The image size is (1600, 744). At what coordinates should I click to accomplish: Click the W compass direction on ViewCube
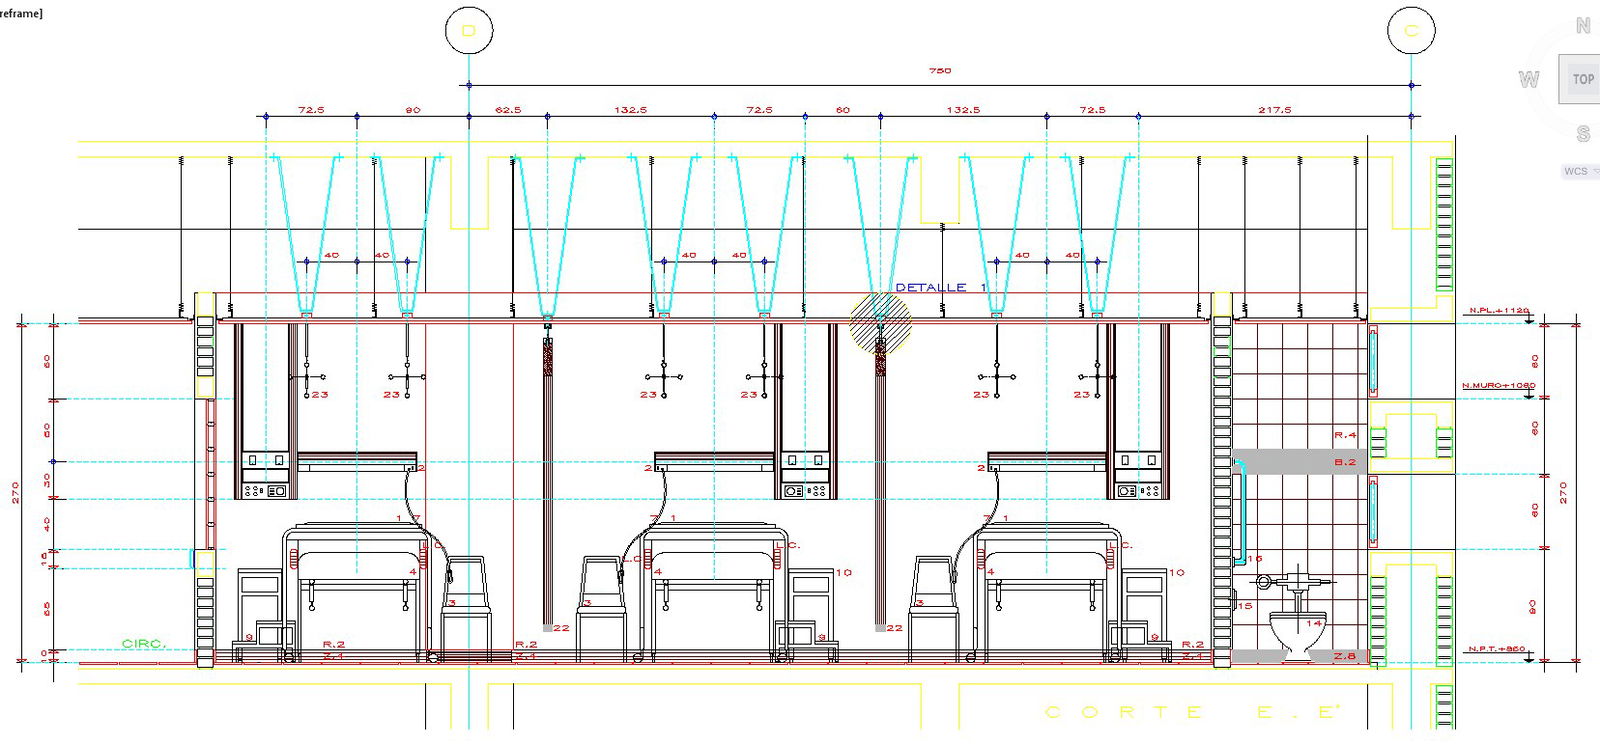click(x=1529, y=79)
